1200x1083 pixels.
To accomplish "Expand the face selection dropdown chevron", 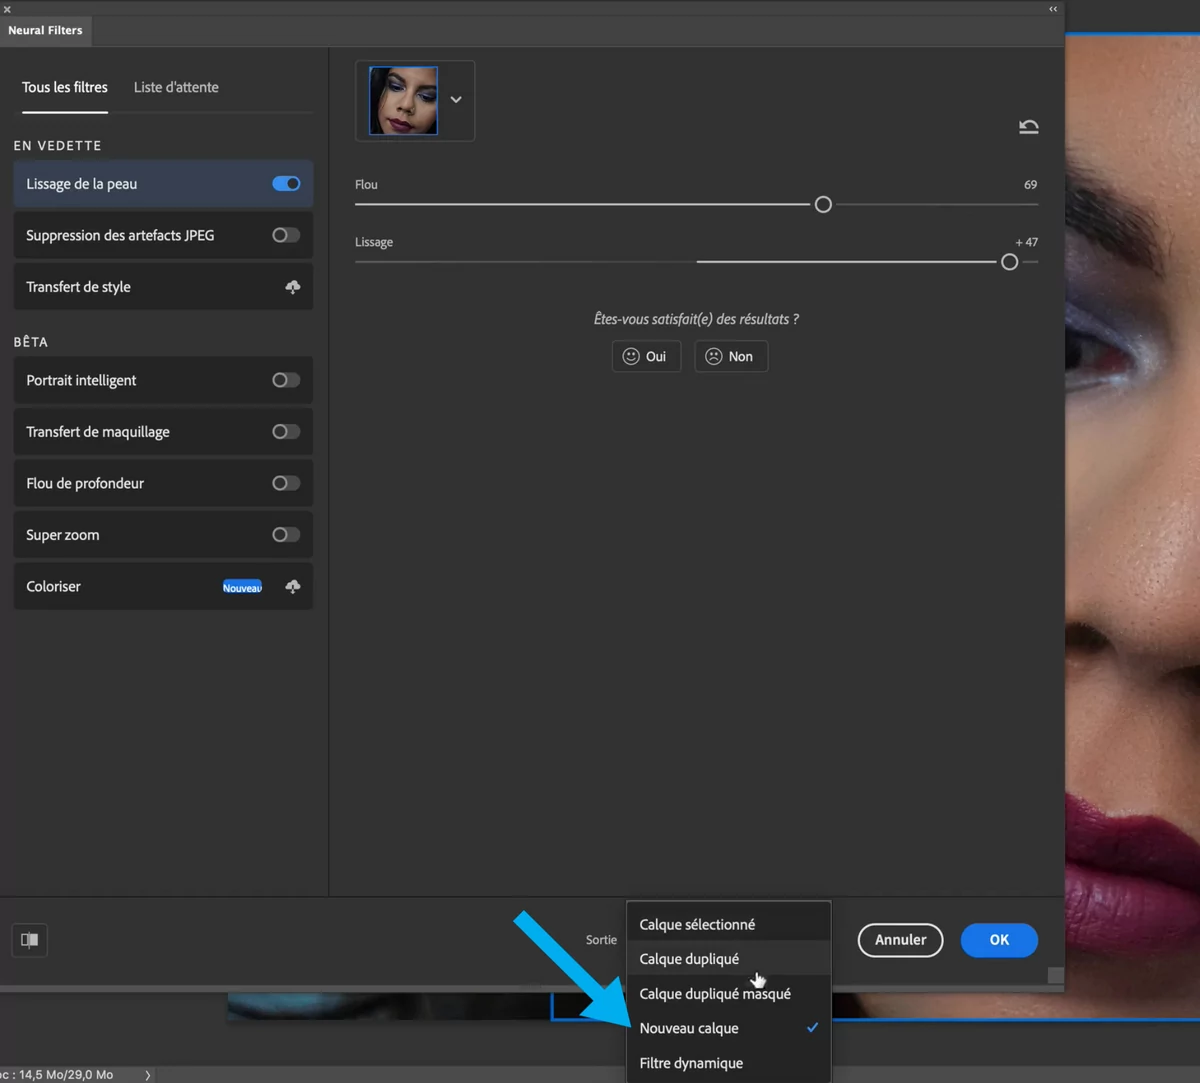I will coord(456,100).
